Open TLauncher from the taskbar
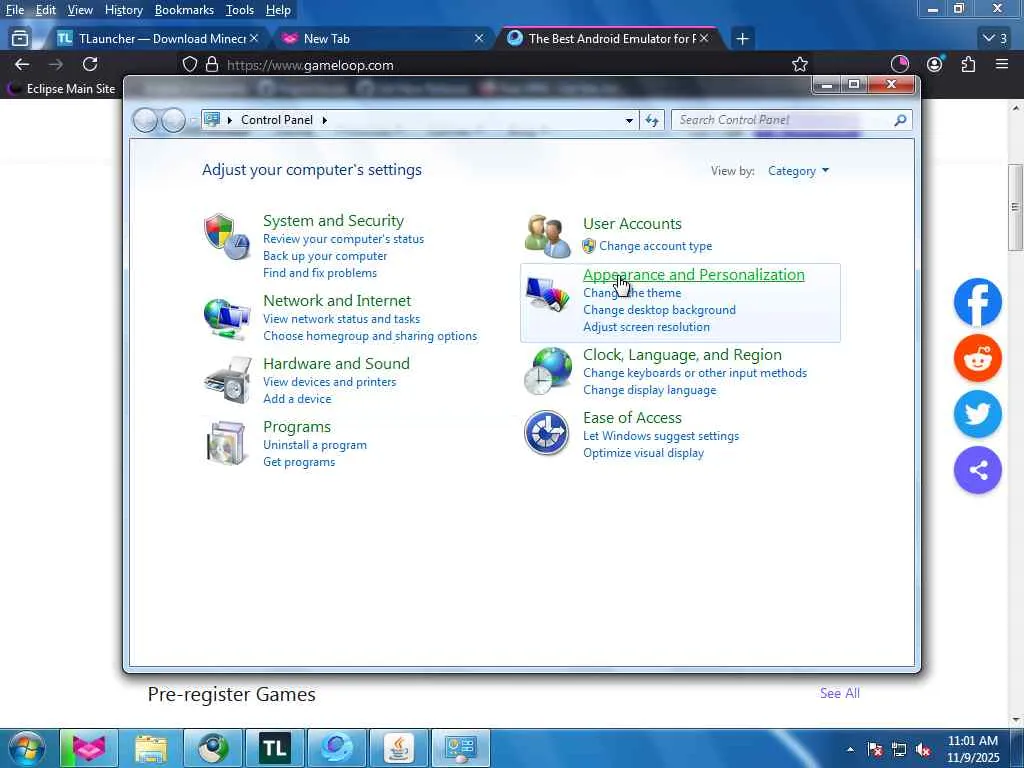 coord(274,748)
